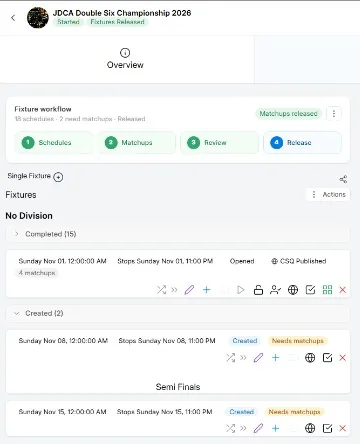Collapse the Created (2) group
The height and width of the screenshot is (444, 360).
tap(178, 313)
